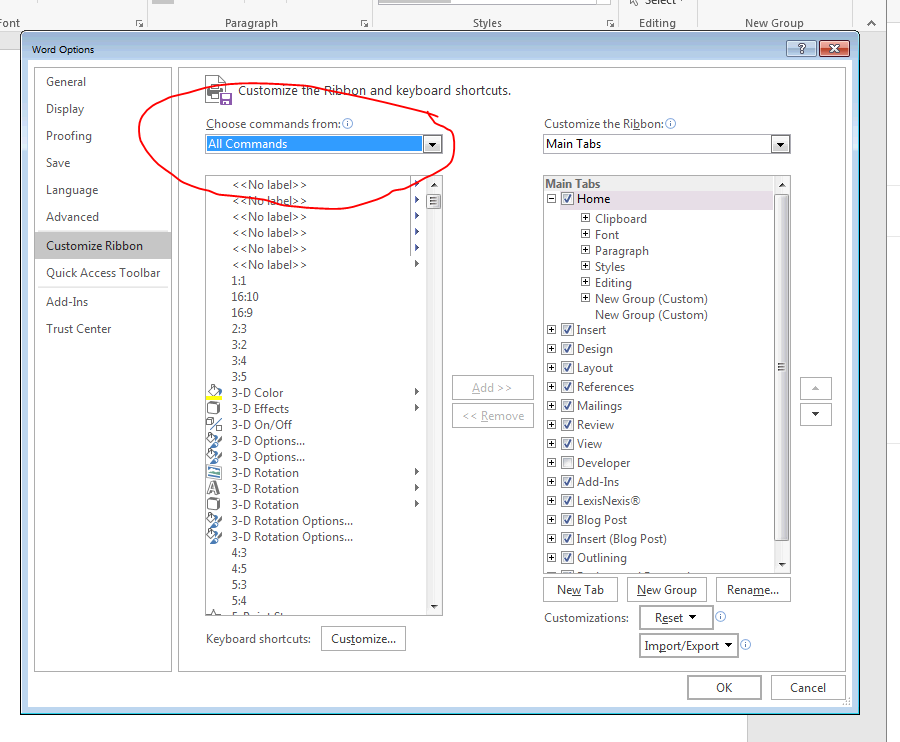Uncheck the Mailings tab checkbox
The height and width of the screenshot is (742, 900).
coord(568,406)
